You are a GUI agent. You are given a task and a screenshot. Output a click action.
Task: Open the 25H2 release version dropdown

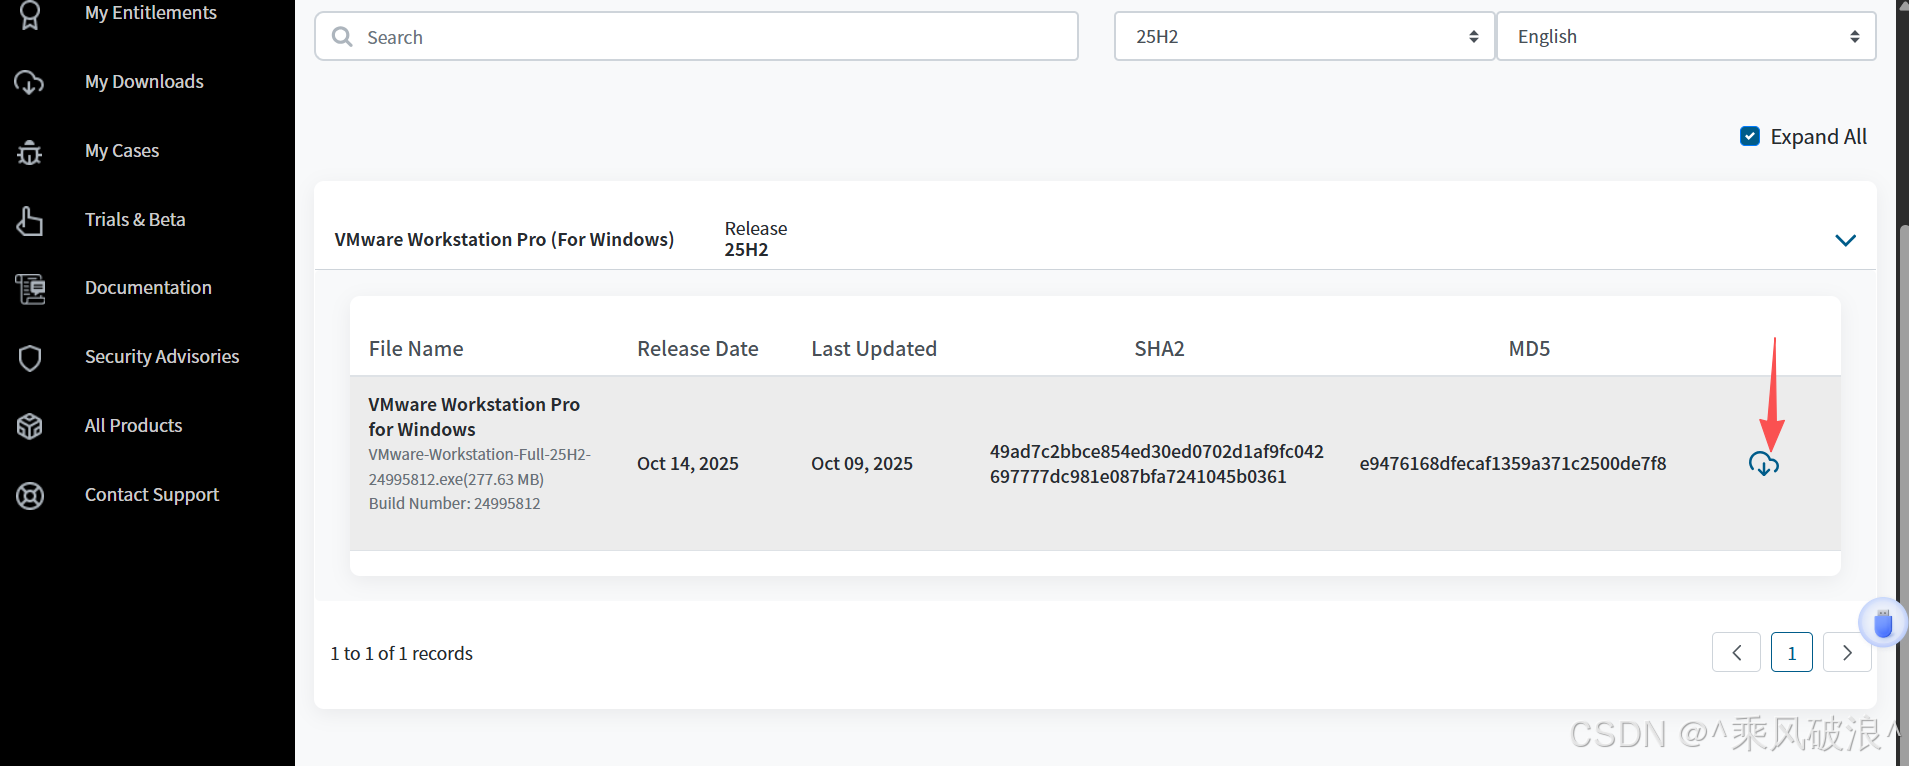1304,37
